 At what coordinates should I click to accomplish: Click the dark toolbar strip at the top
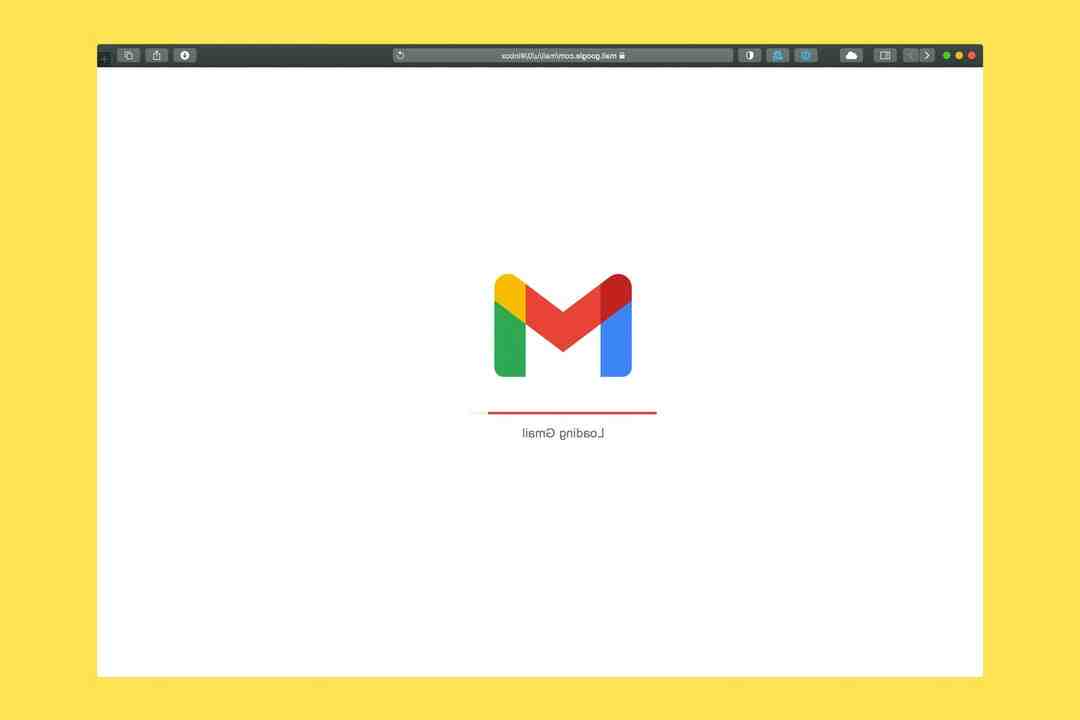click(x=300, y=55)
